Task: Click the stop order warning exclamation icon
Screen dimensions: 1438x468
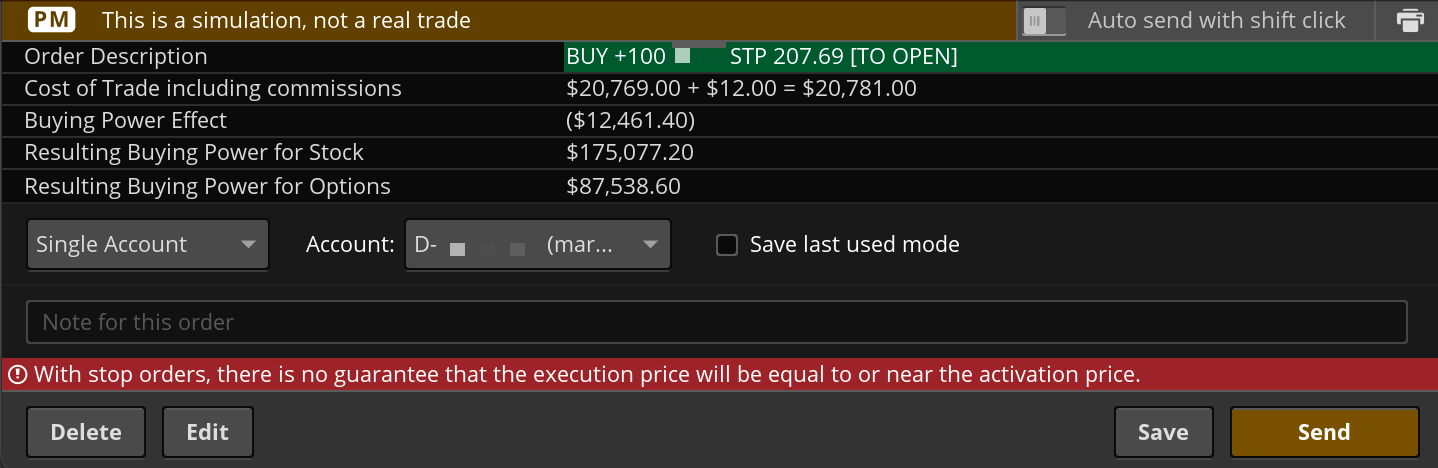Action: click(x=17, y=375)
